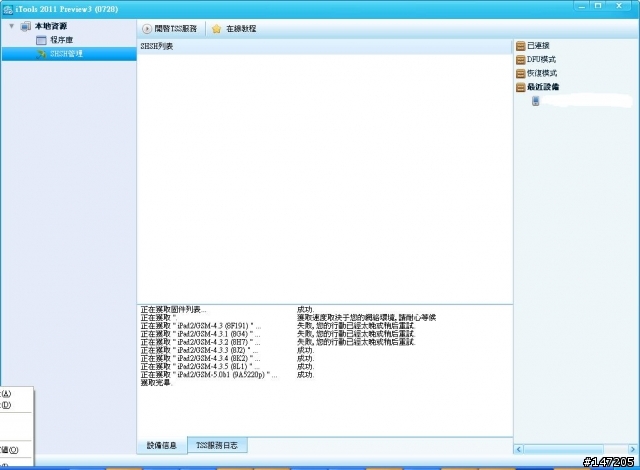The height and width of the screenshot is (470, 640).
Task: Click the device panel horizontal scrollbar thumb
Action: [x=563, y=449]
